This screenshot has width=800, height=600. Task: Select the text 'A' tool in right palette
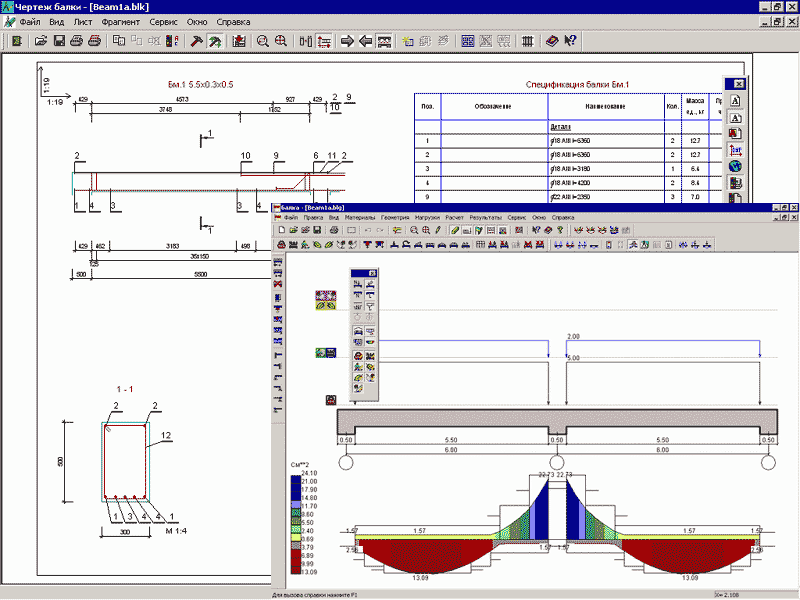tap(735, 100)
